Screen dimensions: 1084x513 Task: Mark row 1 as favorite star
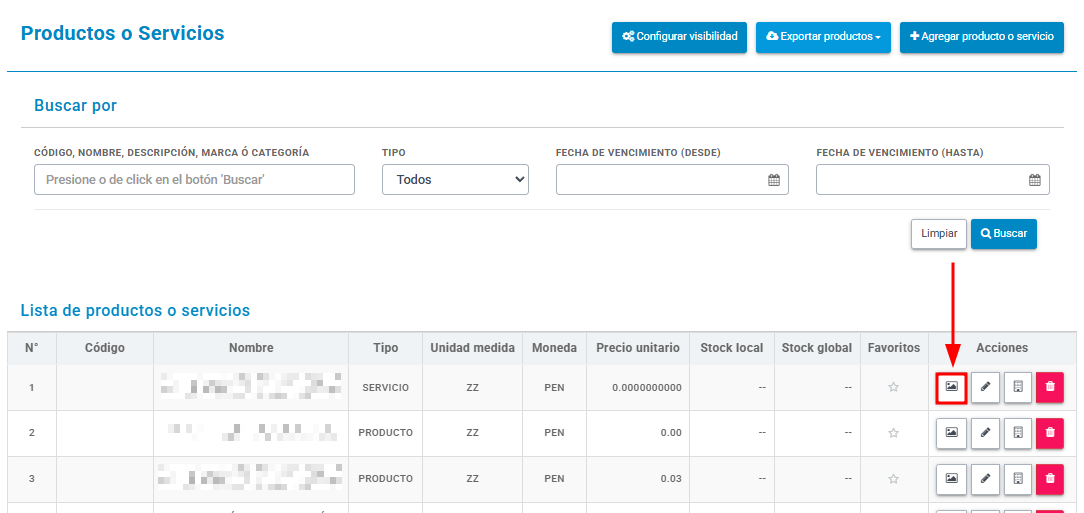893,387
